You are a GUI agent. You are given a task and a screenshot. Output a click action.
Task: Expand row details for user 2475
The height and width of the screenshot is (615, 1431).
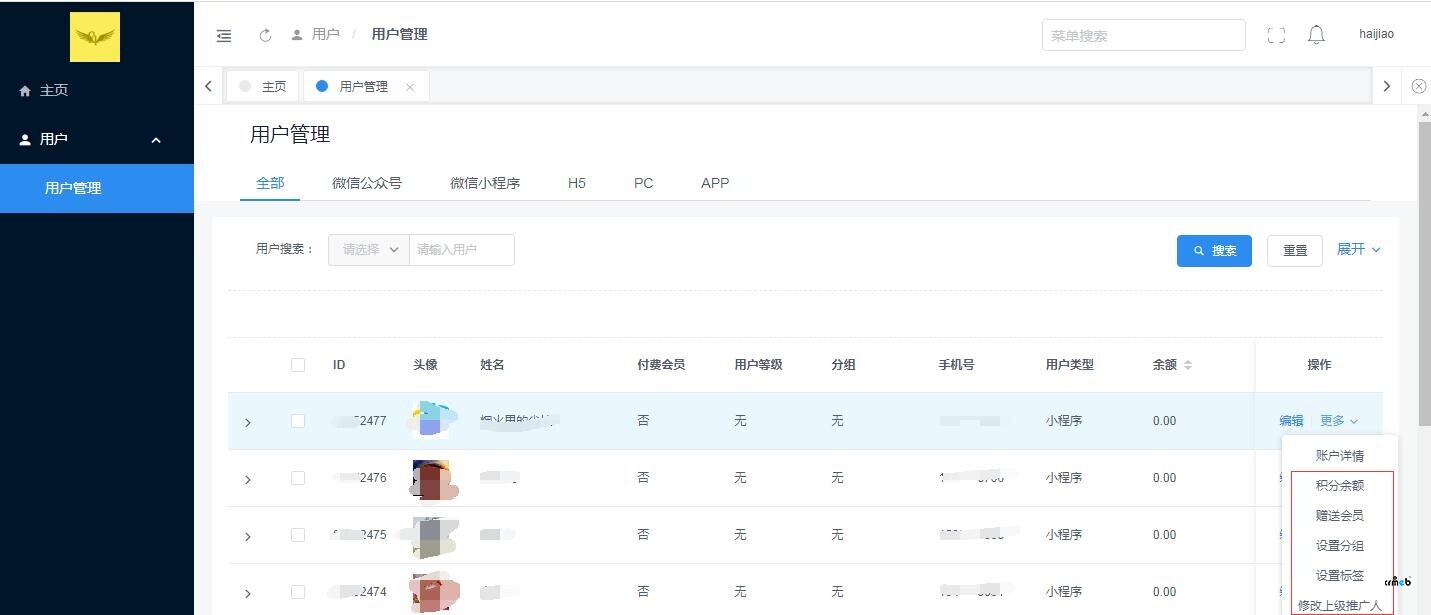click(x=248, y=536)
